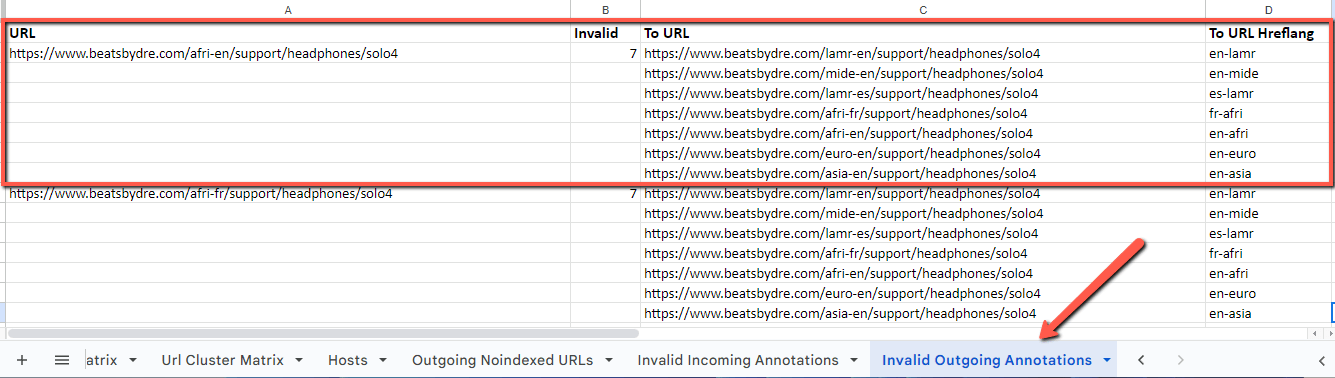Image resolution: width=1335 pixels, height=378 pixels.
Task: Select column A header
Action: click(x=288, y=9)
